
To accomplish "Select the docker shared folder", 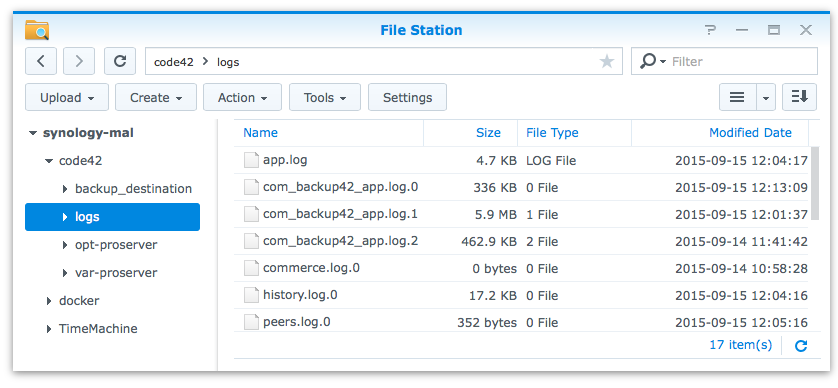I will tap(79, 301).
